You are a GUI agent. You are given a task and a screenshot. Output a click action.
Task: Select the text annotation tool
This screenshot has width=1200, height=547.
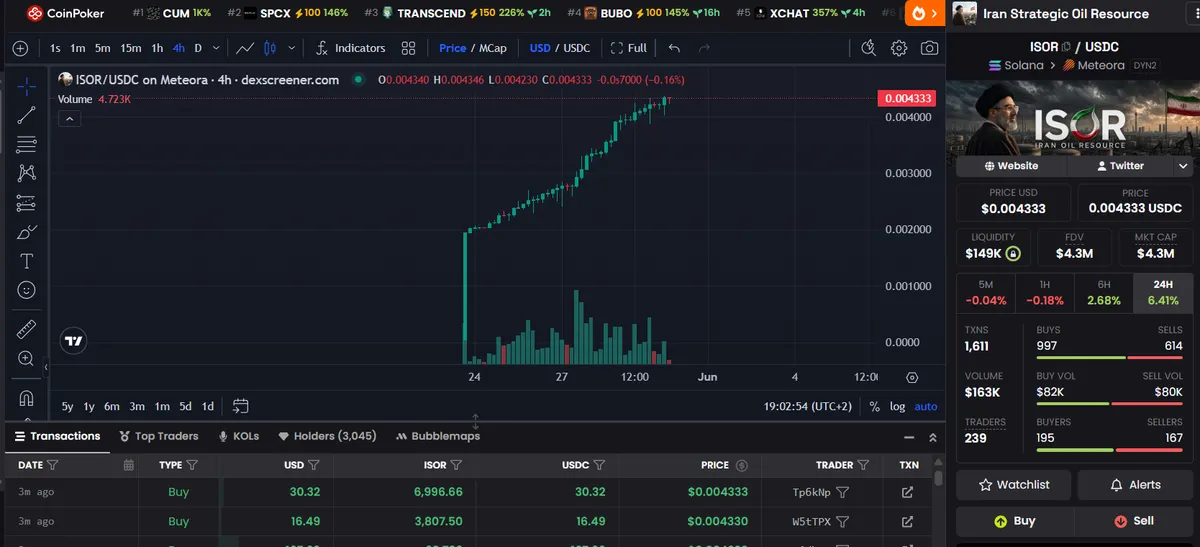pos(27,261)
